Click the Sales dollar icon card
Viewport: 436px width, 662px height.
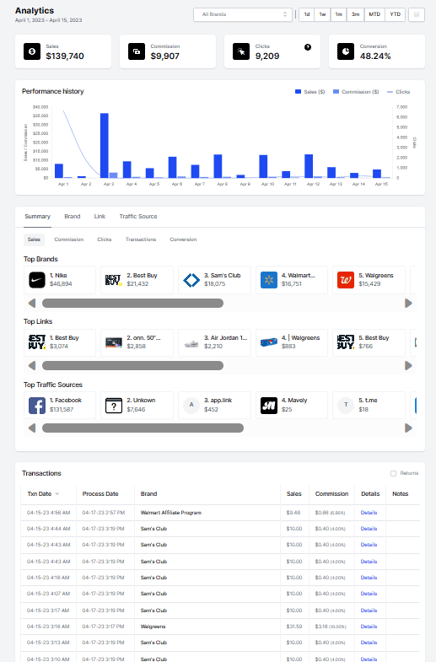[32, 52]
